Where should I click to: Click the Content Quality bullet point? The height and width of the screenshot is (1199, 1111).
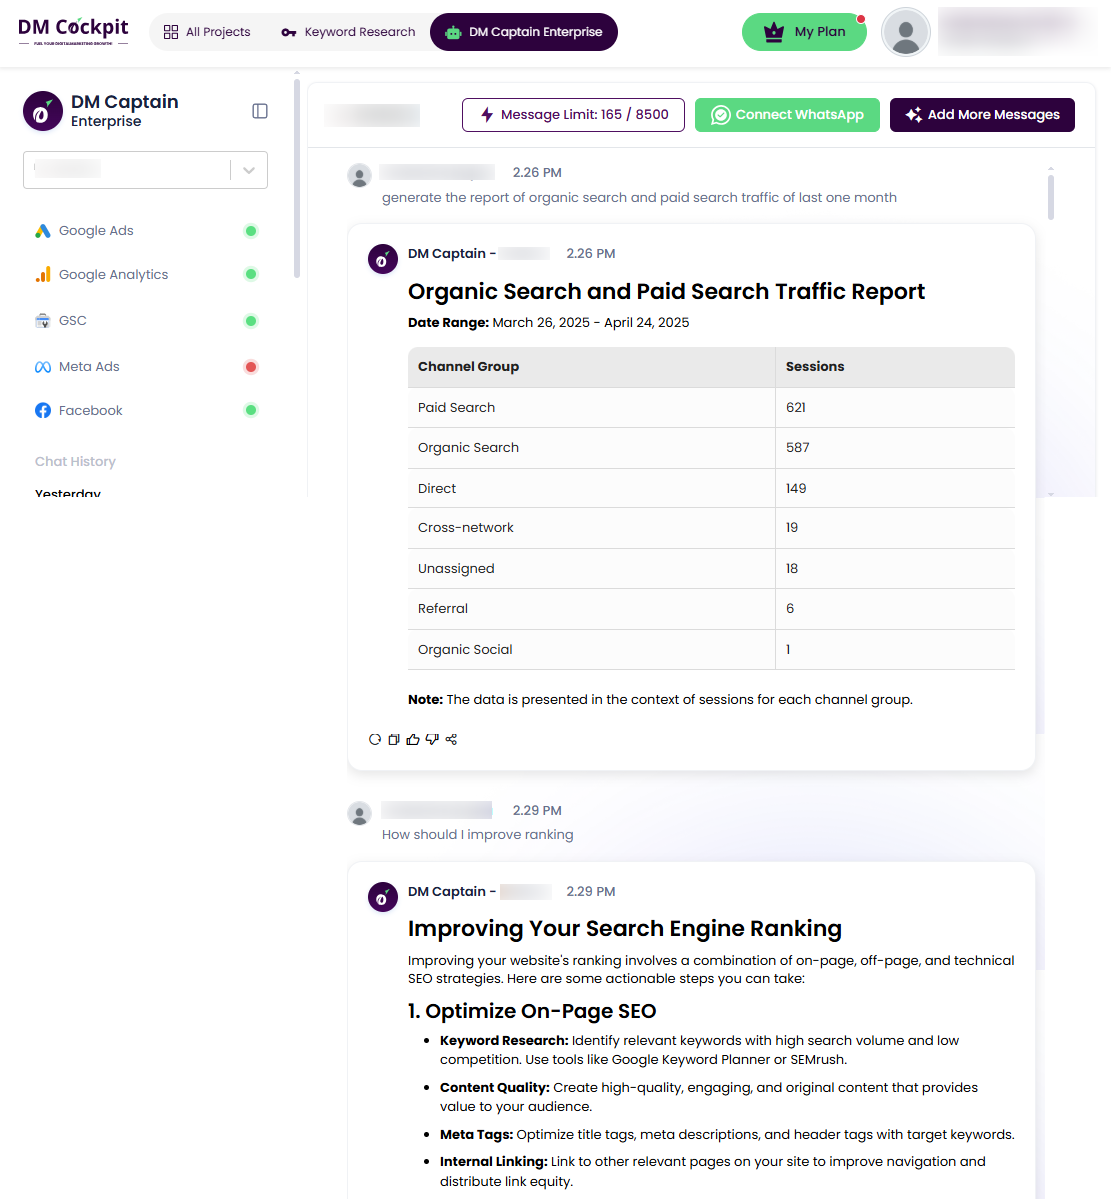[709, 1097]
